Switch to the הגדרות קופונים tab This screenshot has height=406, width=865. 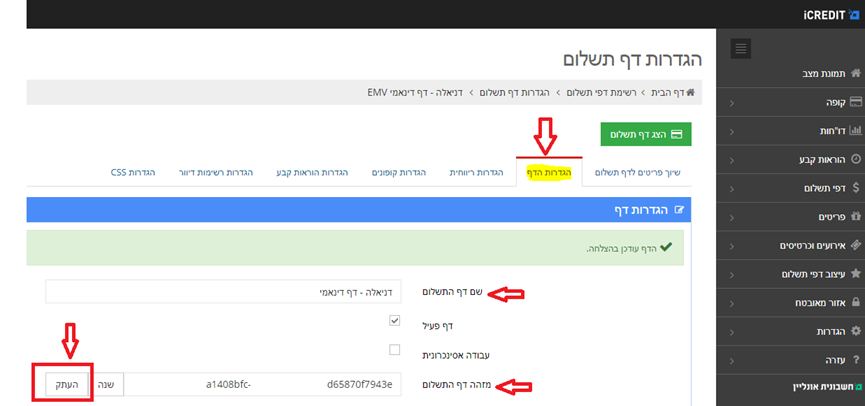pyautogui.click(x=398, y=173)
